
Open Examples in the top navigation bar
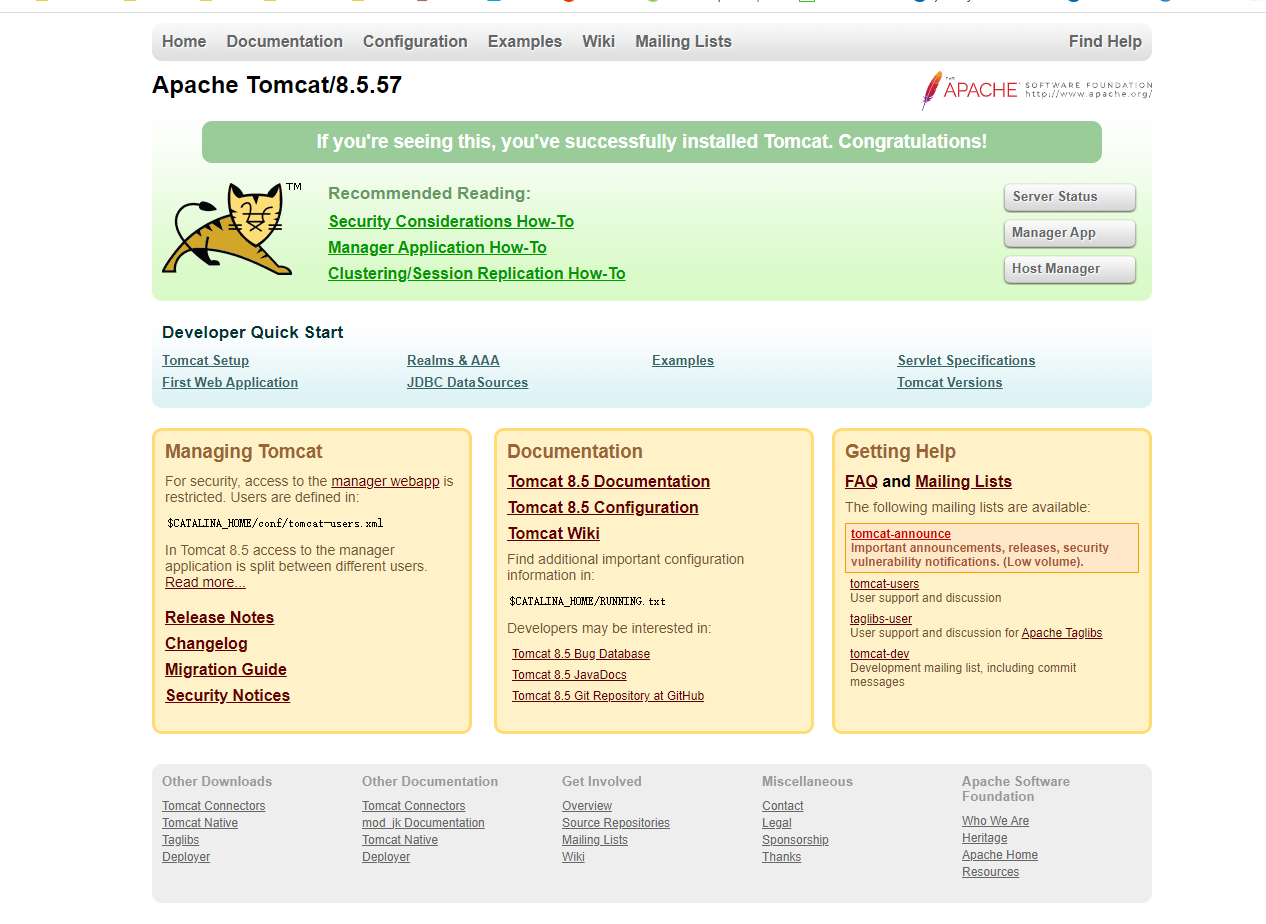525,41
